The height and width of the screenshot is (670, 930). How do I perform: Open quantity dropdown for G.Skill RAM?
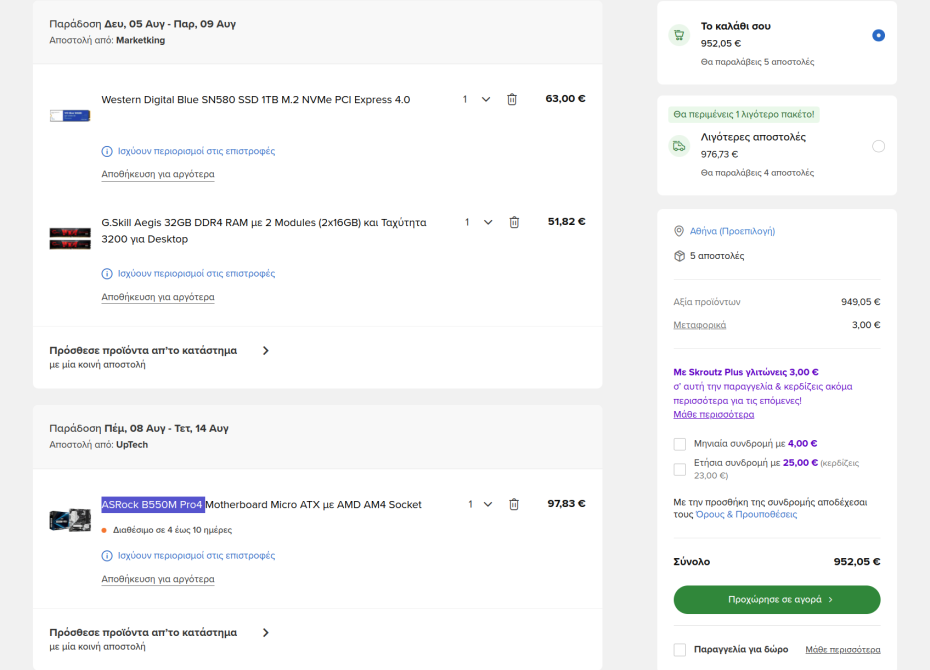click(x=488, y=222)
